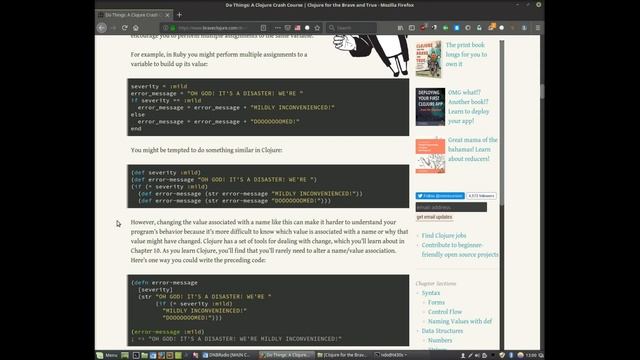Open the Firefox hamburger menu
Viewport: 640px width, 360px height.
point(538,28)
